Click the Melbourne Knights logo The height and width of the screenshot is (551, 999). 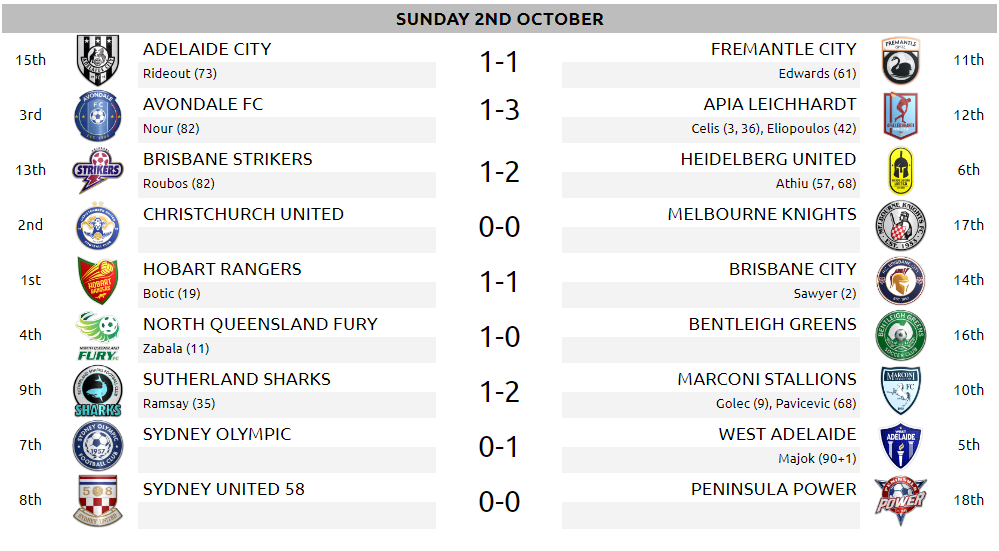tap(900, 225)
